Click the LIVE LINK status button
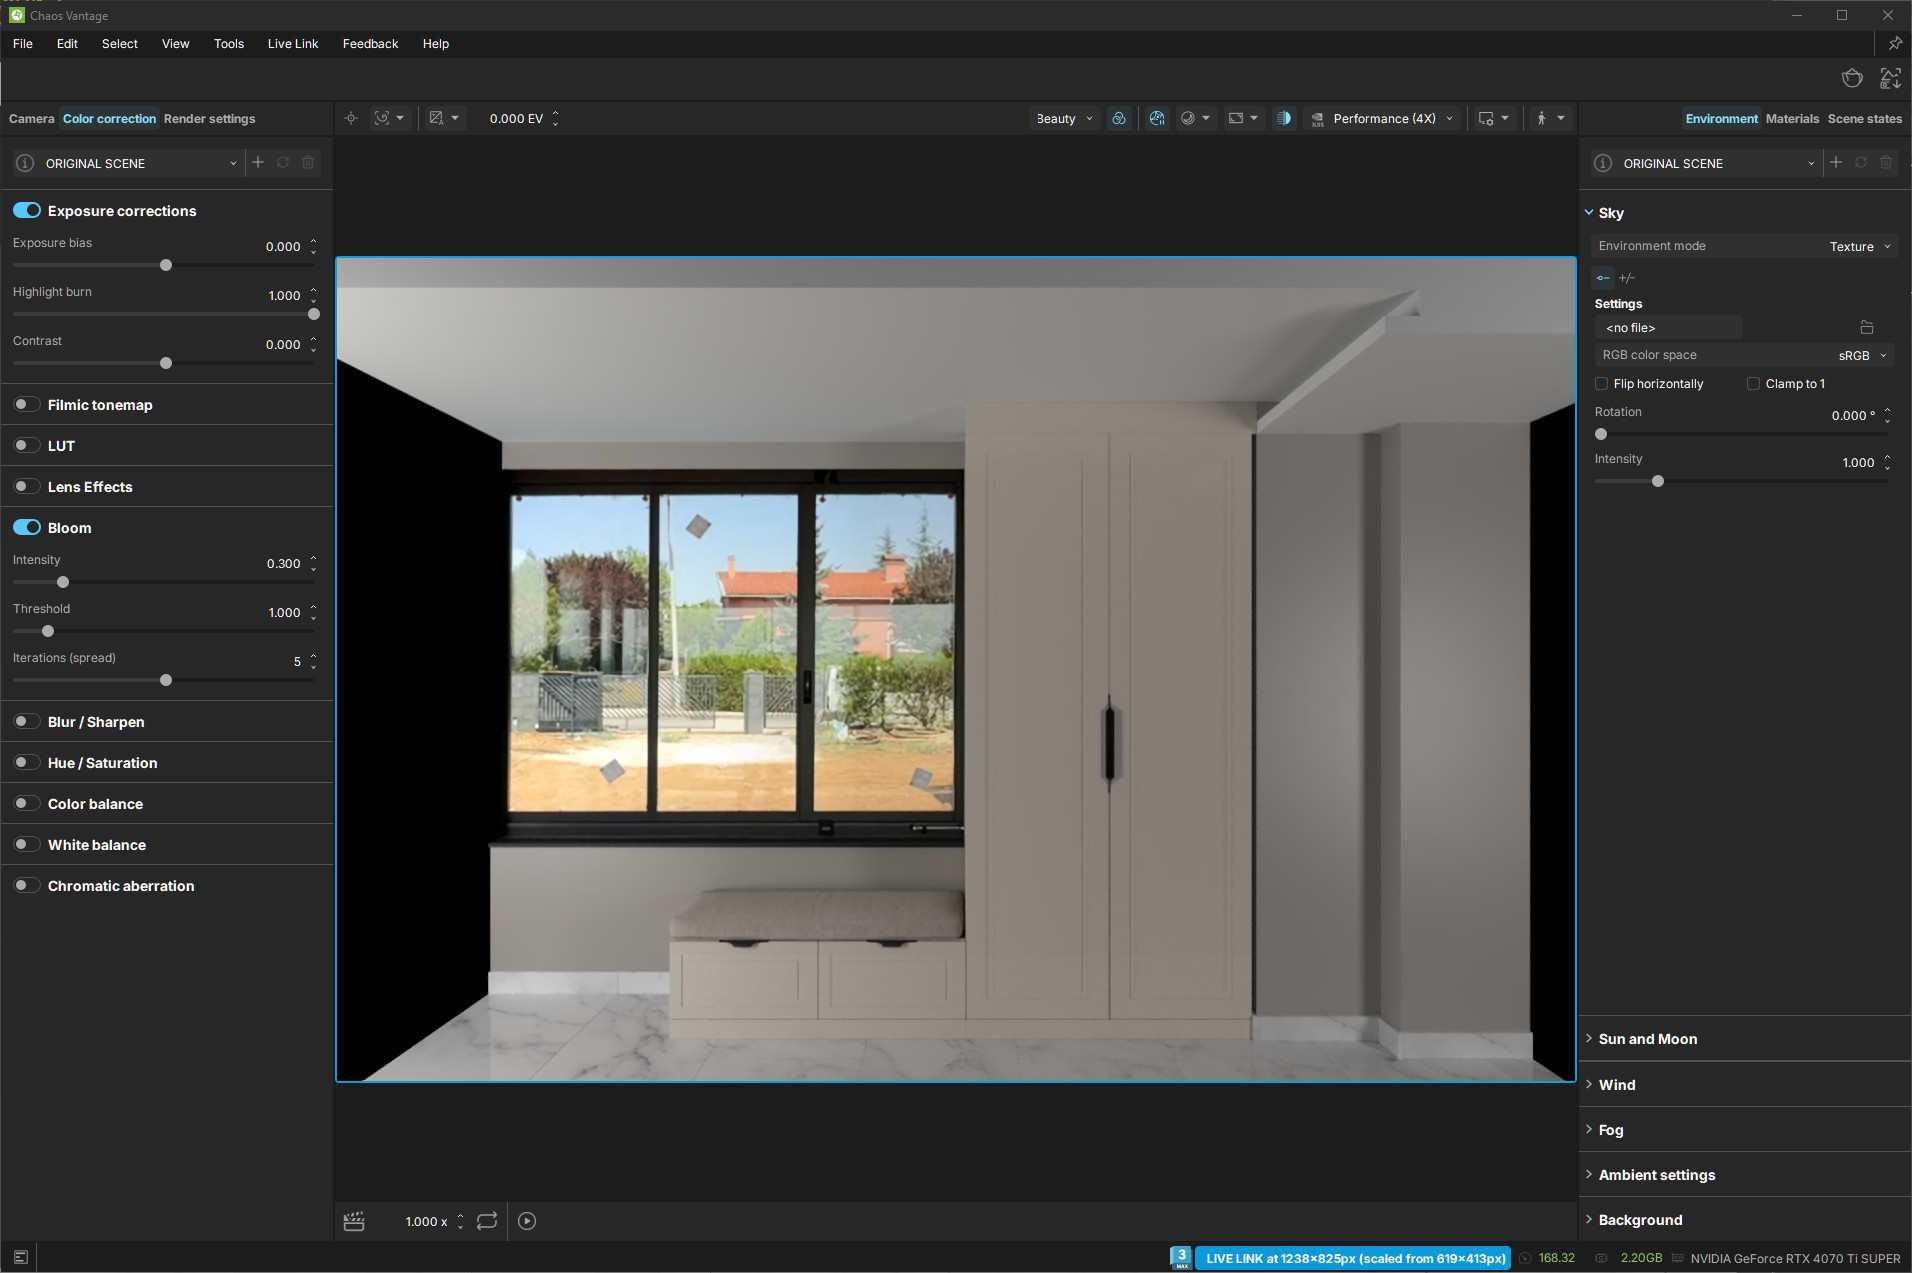This screenshot has height=1273, width=1912. pyautogui.click(x=1355, y=1258)
